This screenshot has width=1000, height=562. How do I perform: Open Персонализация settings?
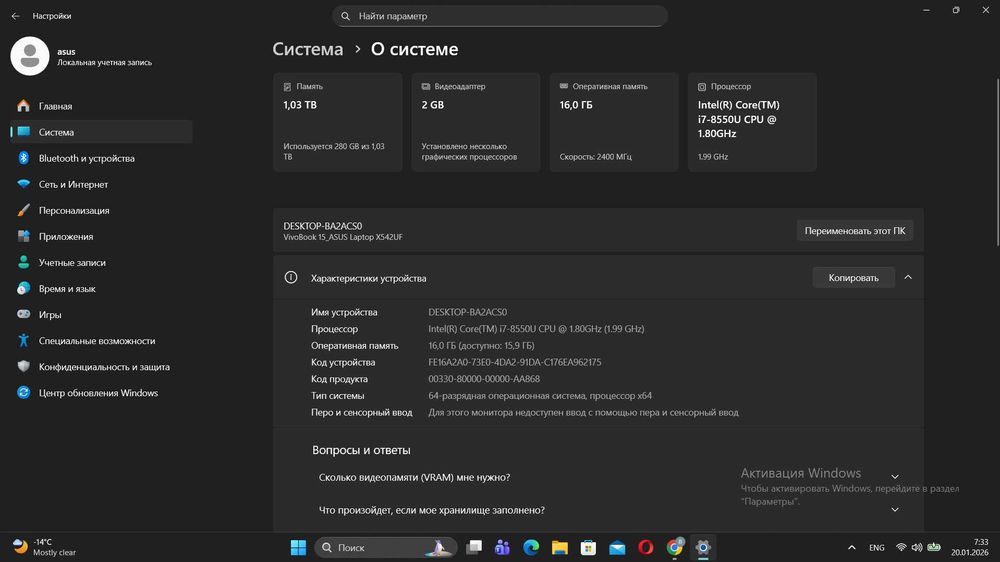coord(101,211)
